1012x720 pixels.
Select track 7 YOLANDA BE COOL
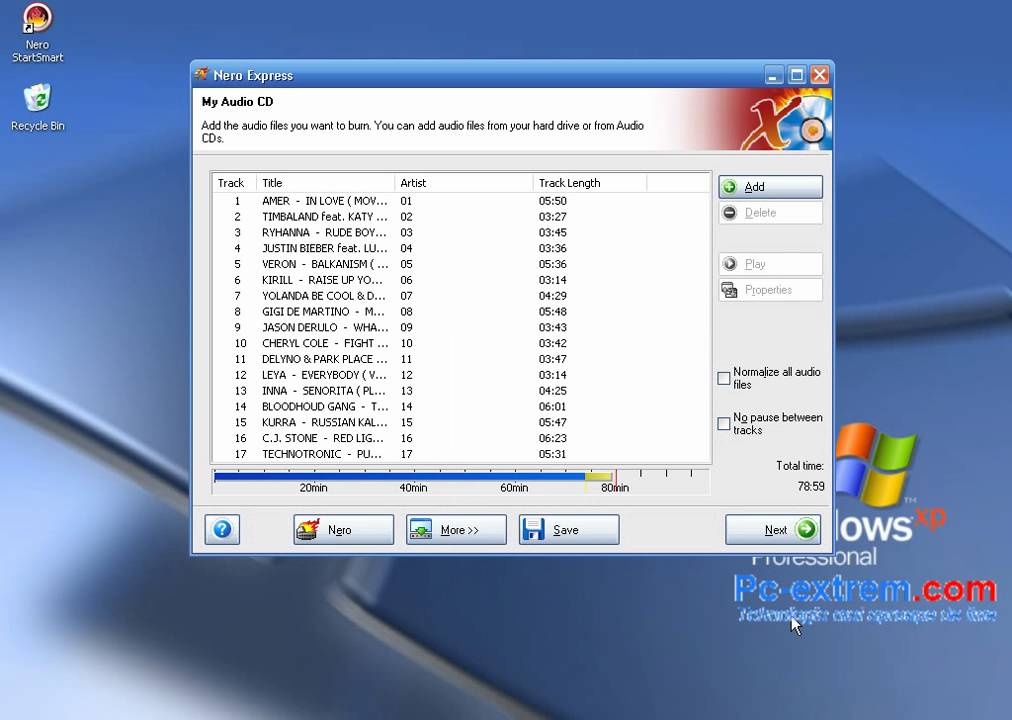[x=461, y=296]
